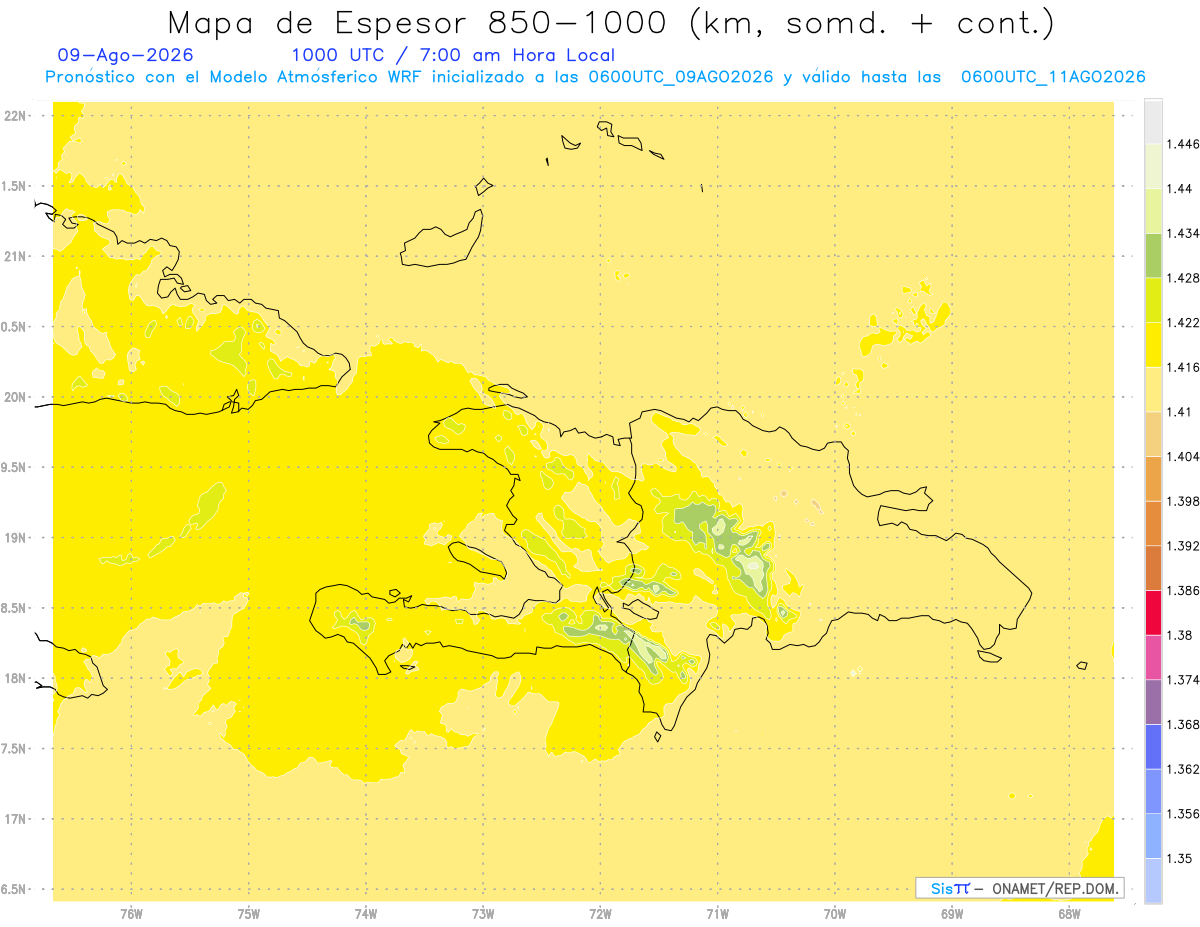Click the longitude label '70W'

pyautogui.click(x=834, y=913)
